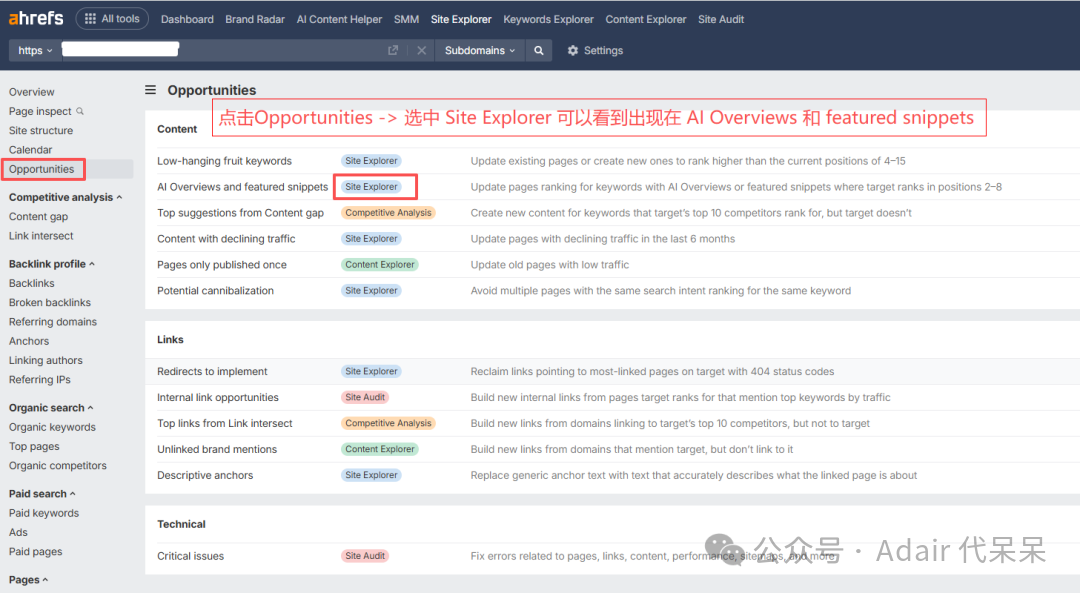This screenshot has width=1080, height=593.
Task: Open Site Audit in top nav
Action: [x=721, y=19]
